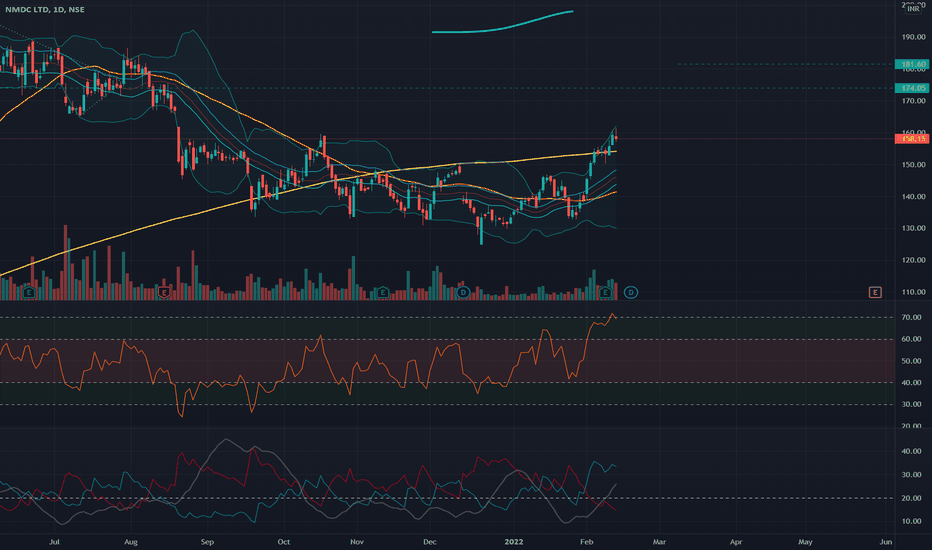Click the 190.00 price axis label
932x550 pixels.
click(913, 37)
